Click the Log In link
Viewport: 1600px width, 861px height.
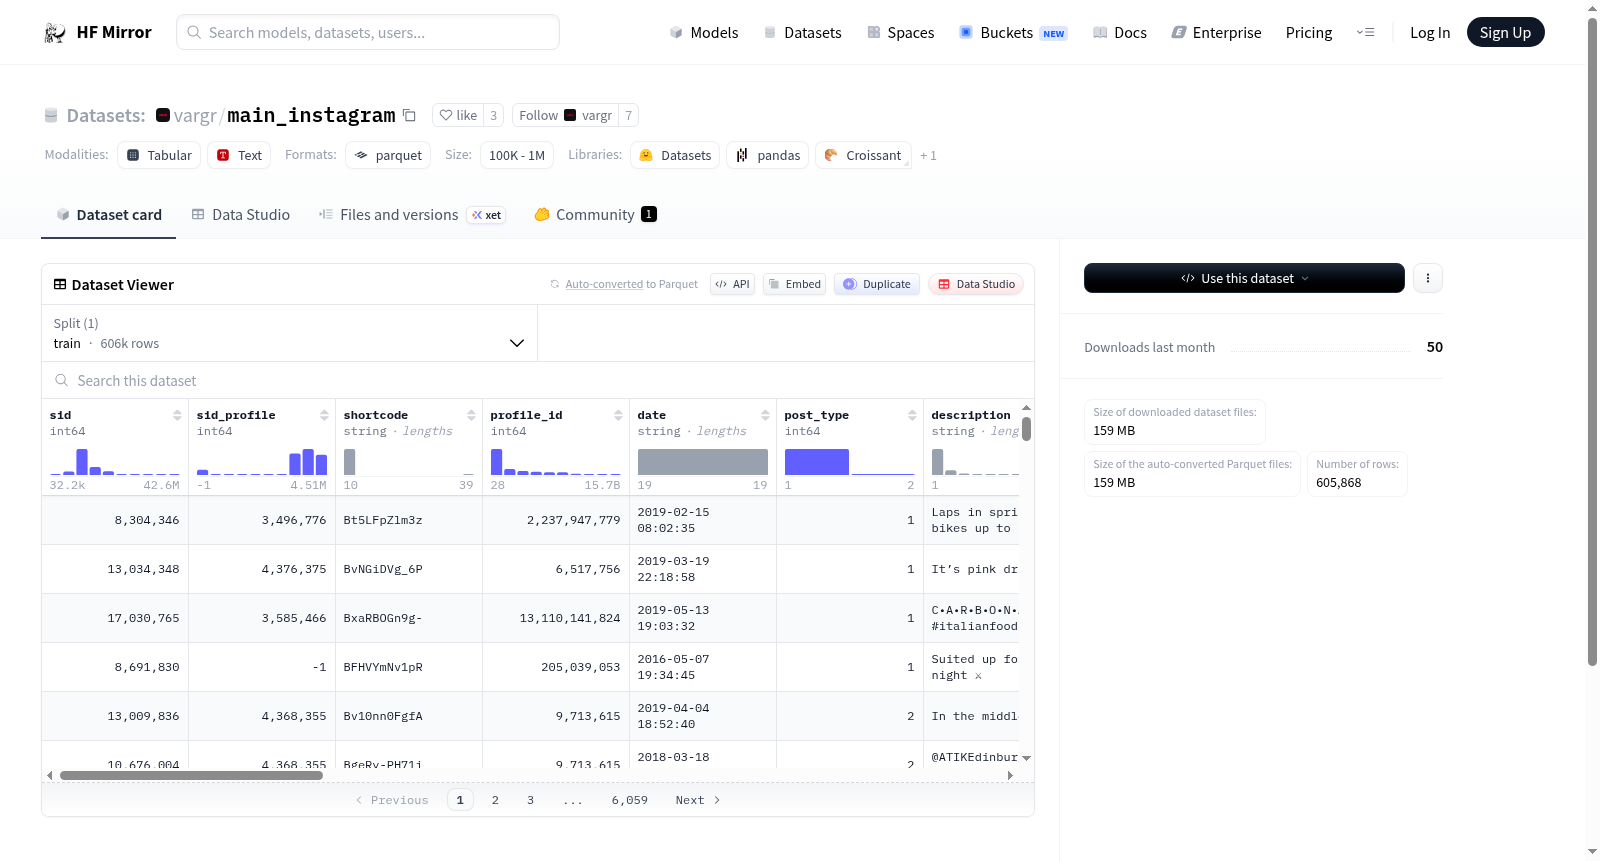pyautogui.click(x=1430, y=32)
